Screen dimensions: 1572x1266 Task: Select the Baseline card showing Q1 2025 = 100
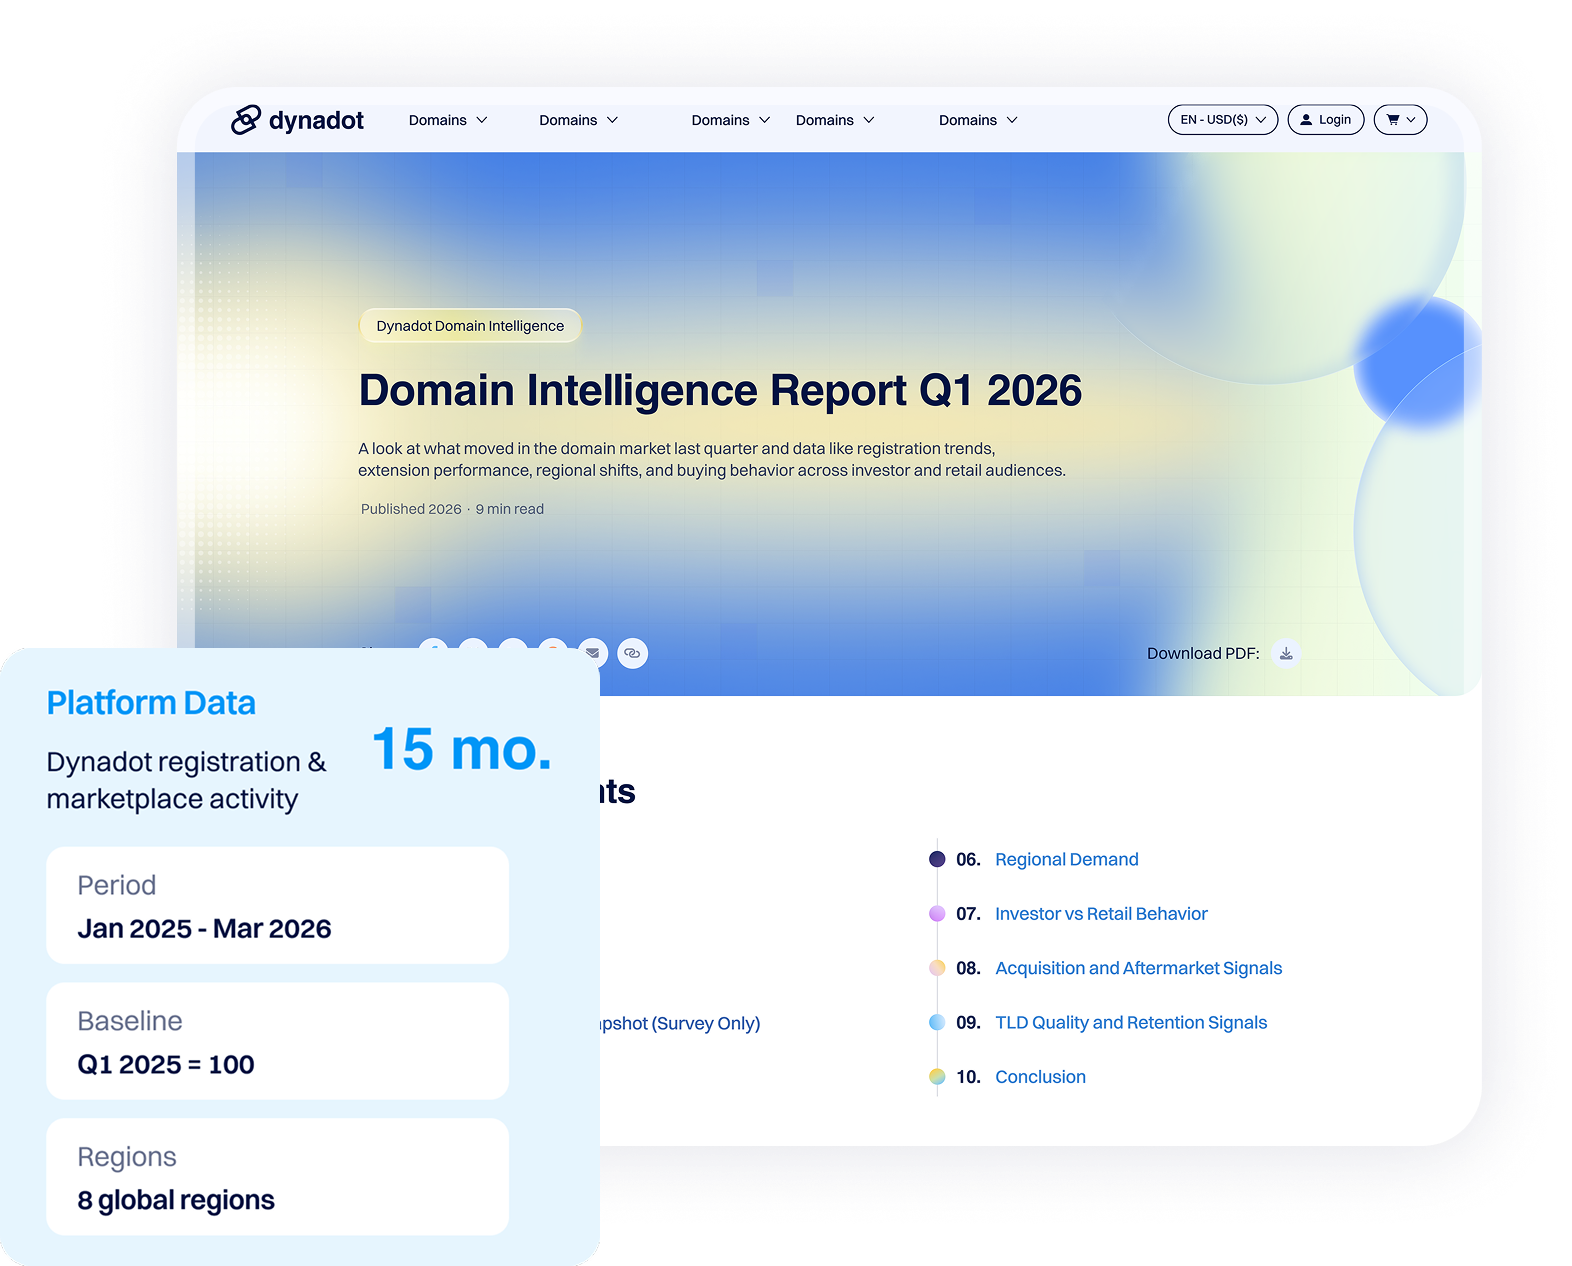[277, 1041]
